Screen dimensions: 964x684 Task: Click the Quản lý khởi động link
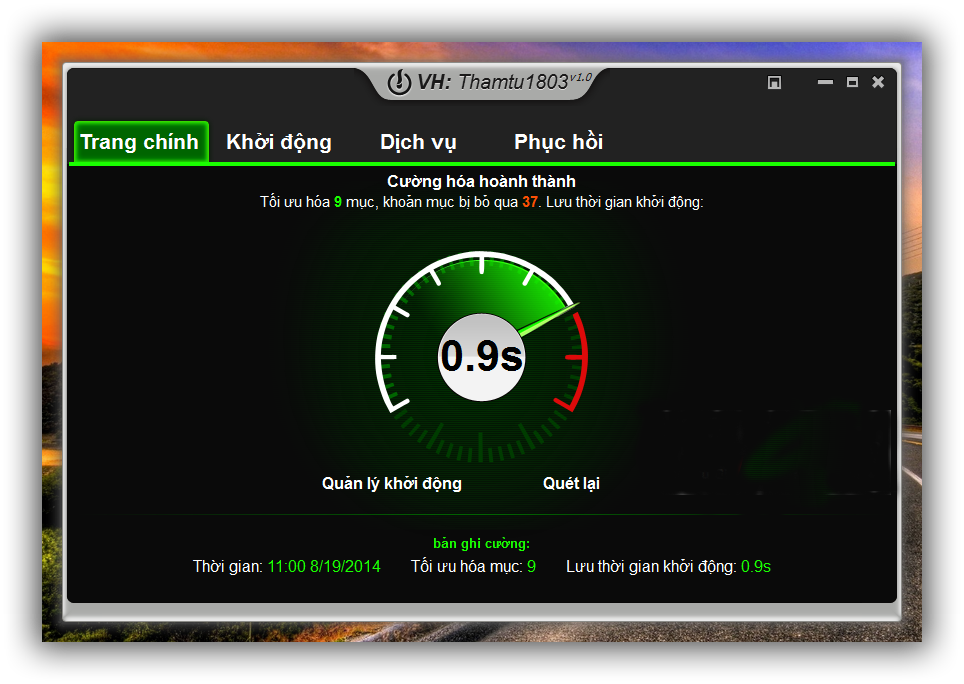coord(392,484)
